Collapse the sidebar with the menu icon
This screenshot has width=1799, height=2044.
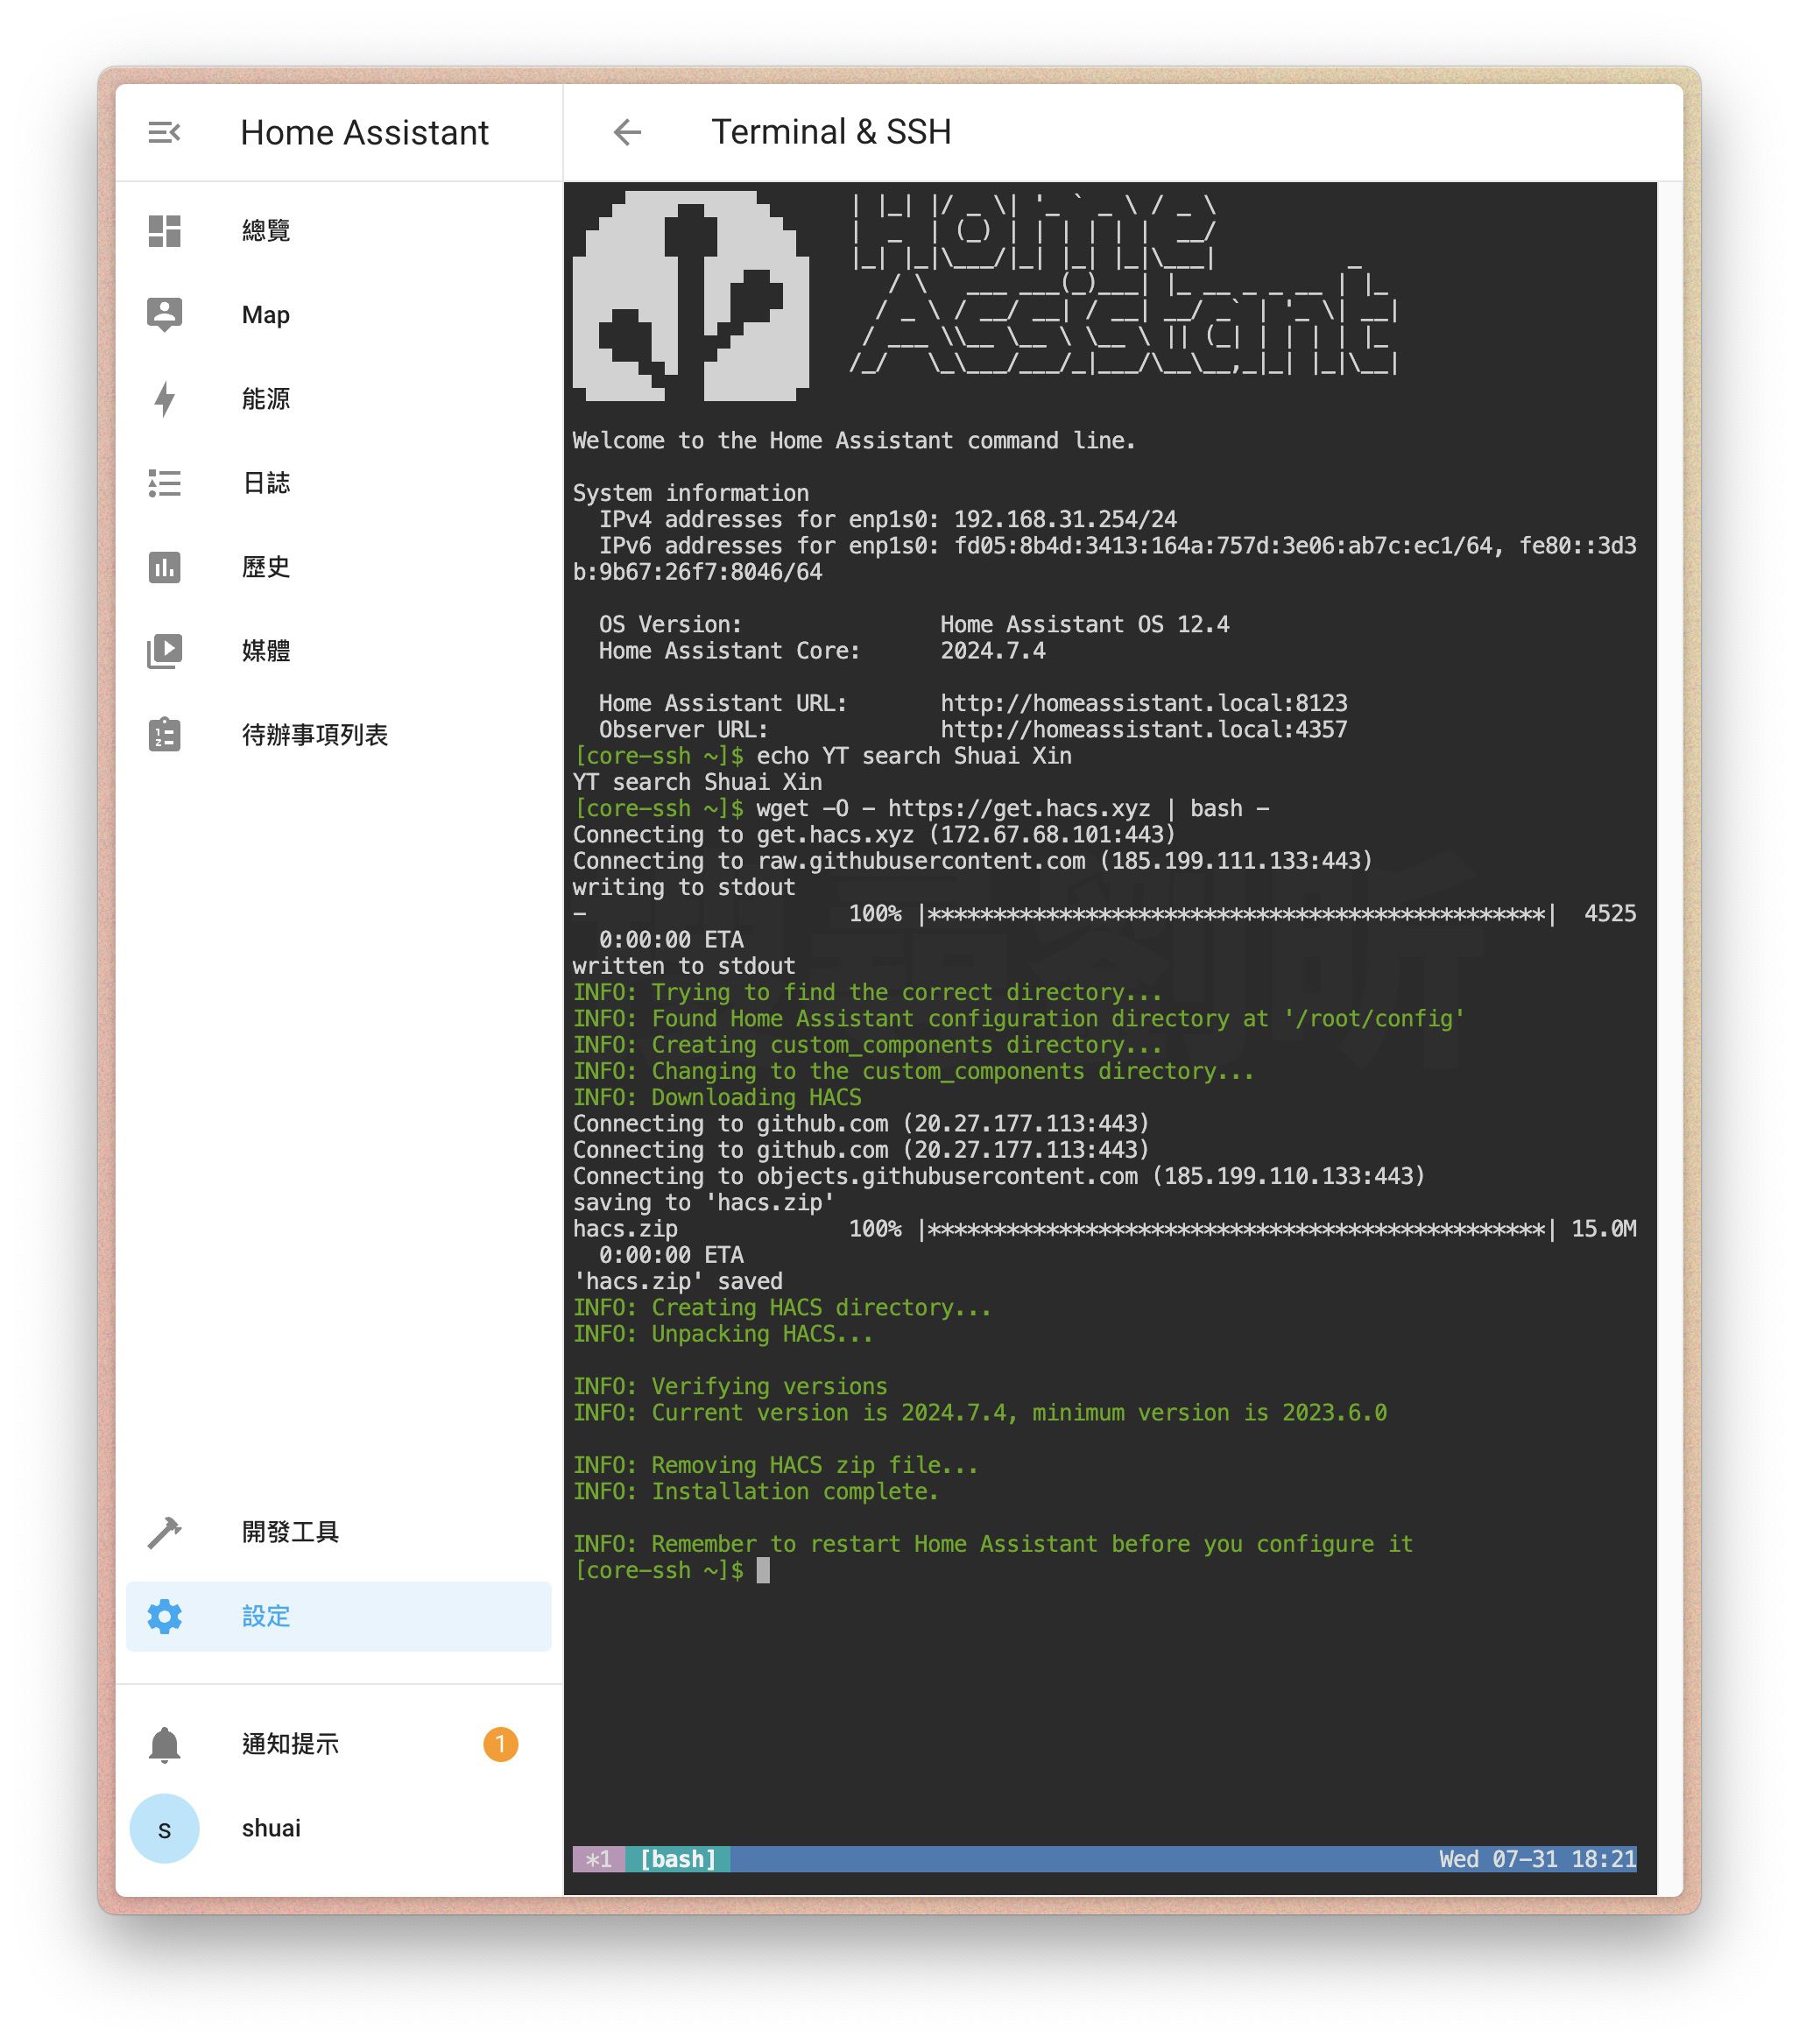pyautogui.click(x=164, y=132)
